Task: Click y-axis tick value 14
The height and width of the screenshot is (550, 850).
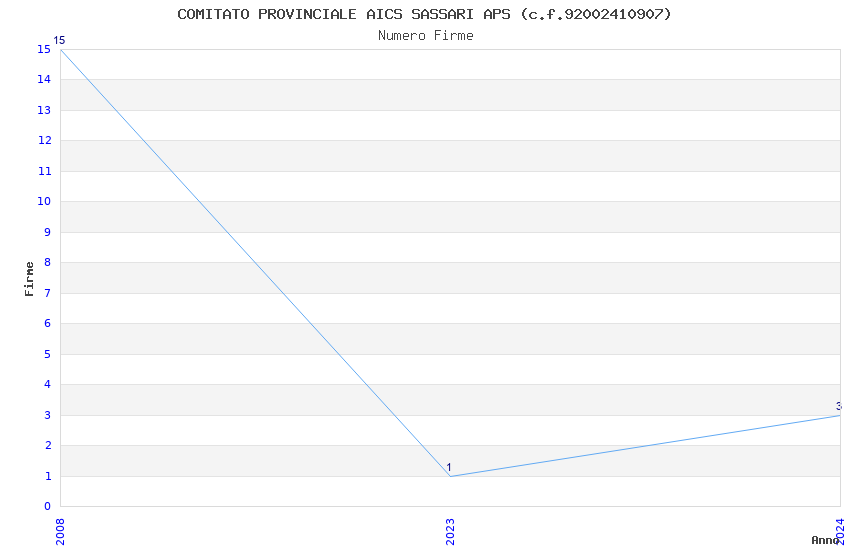Action: (44, 80)
